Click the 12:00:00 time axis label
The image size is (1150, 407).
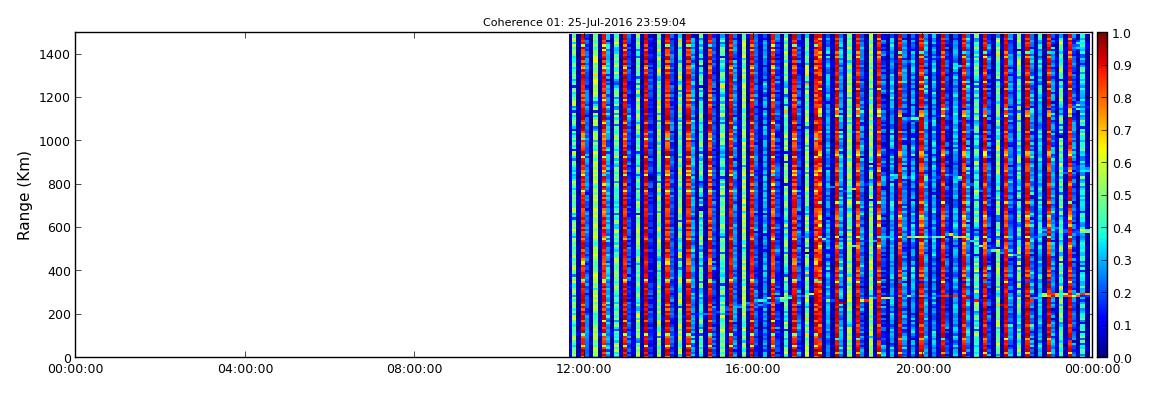[585, 369]
